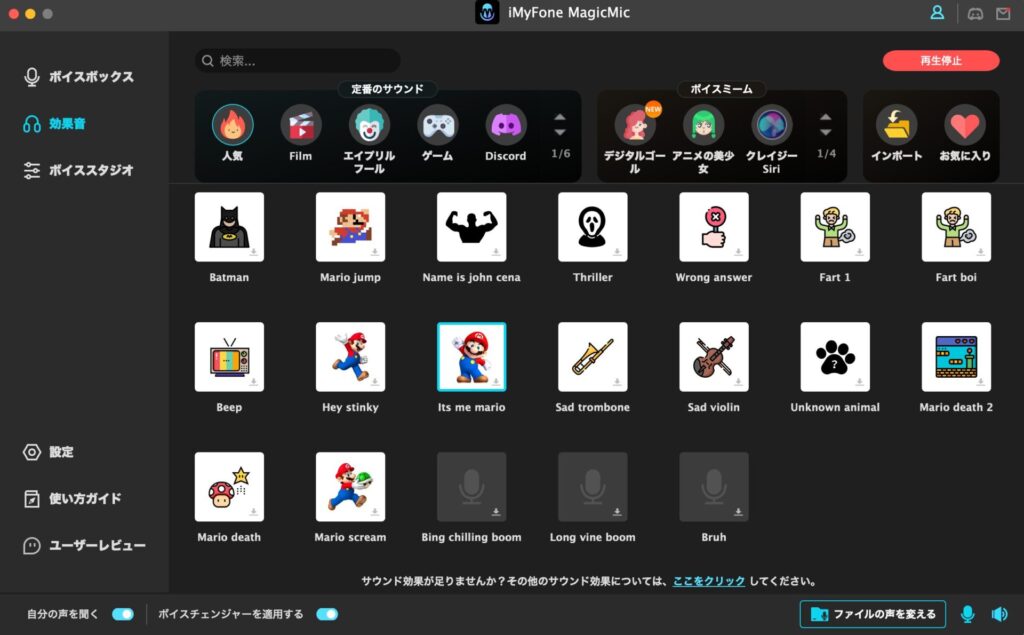The image size is (1024, 635).
Task: Select the アニメの美少女 voice meme
Action: point(703,125)
